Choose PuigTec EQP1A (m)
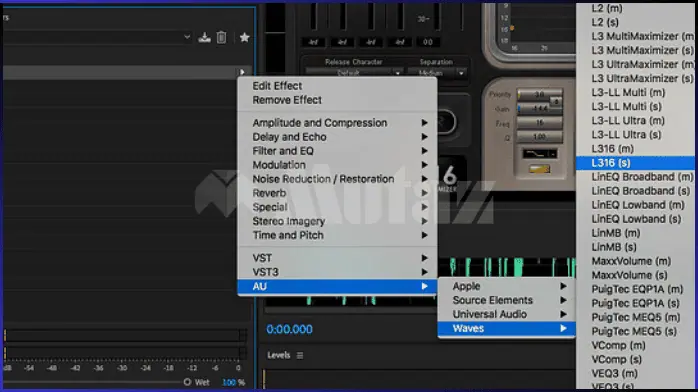The image size is (698, 392). (x=635, y=290)
